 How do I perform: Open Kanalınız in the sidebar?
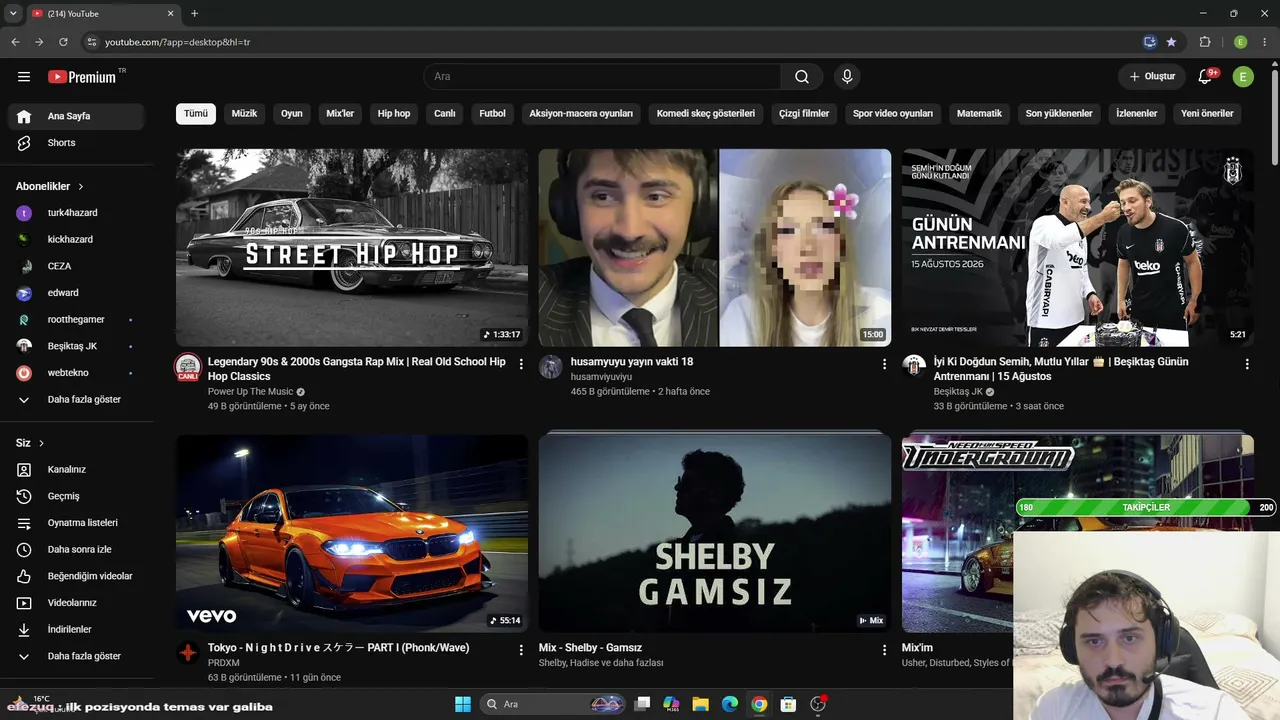click(76, 469)
